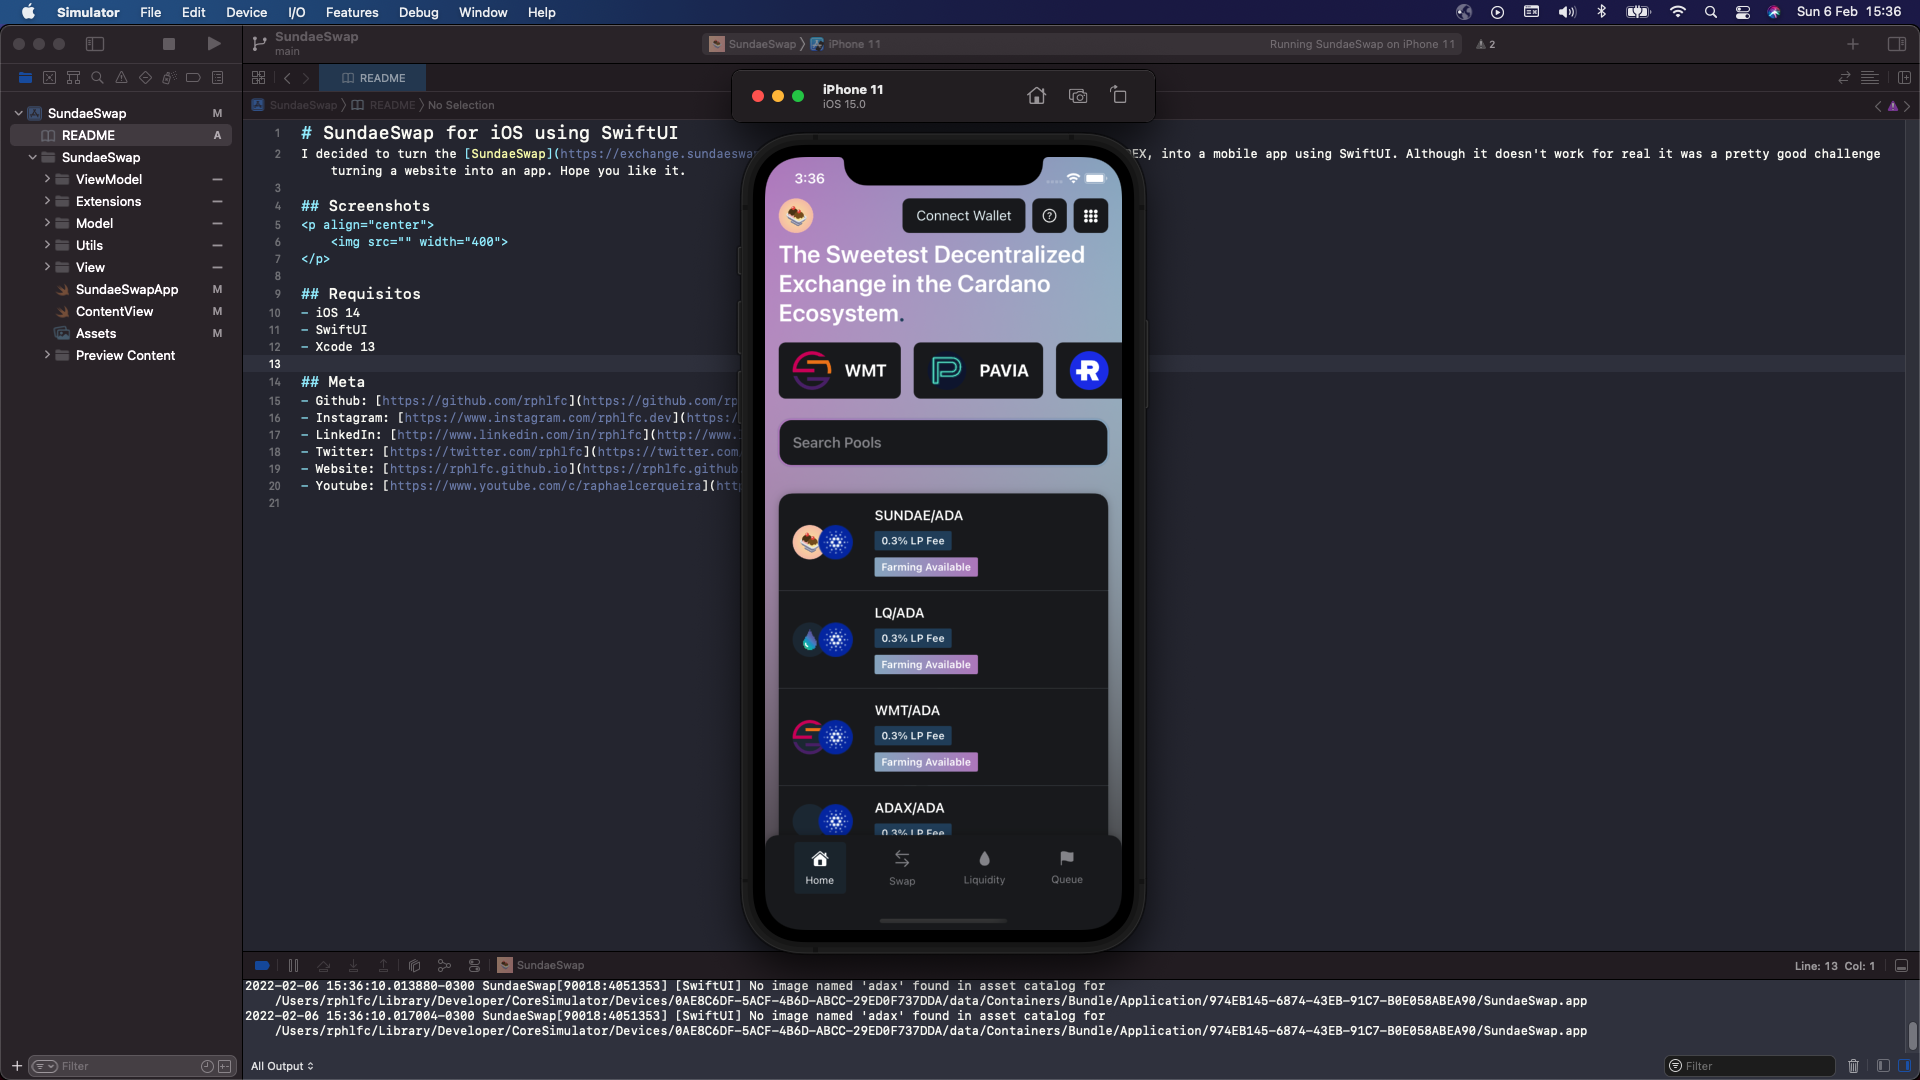Focus the Search Pools field
This screenshot has height=1080, width=1920.
[943, 443]
